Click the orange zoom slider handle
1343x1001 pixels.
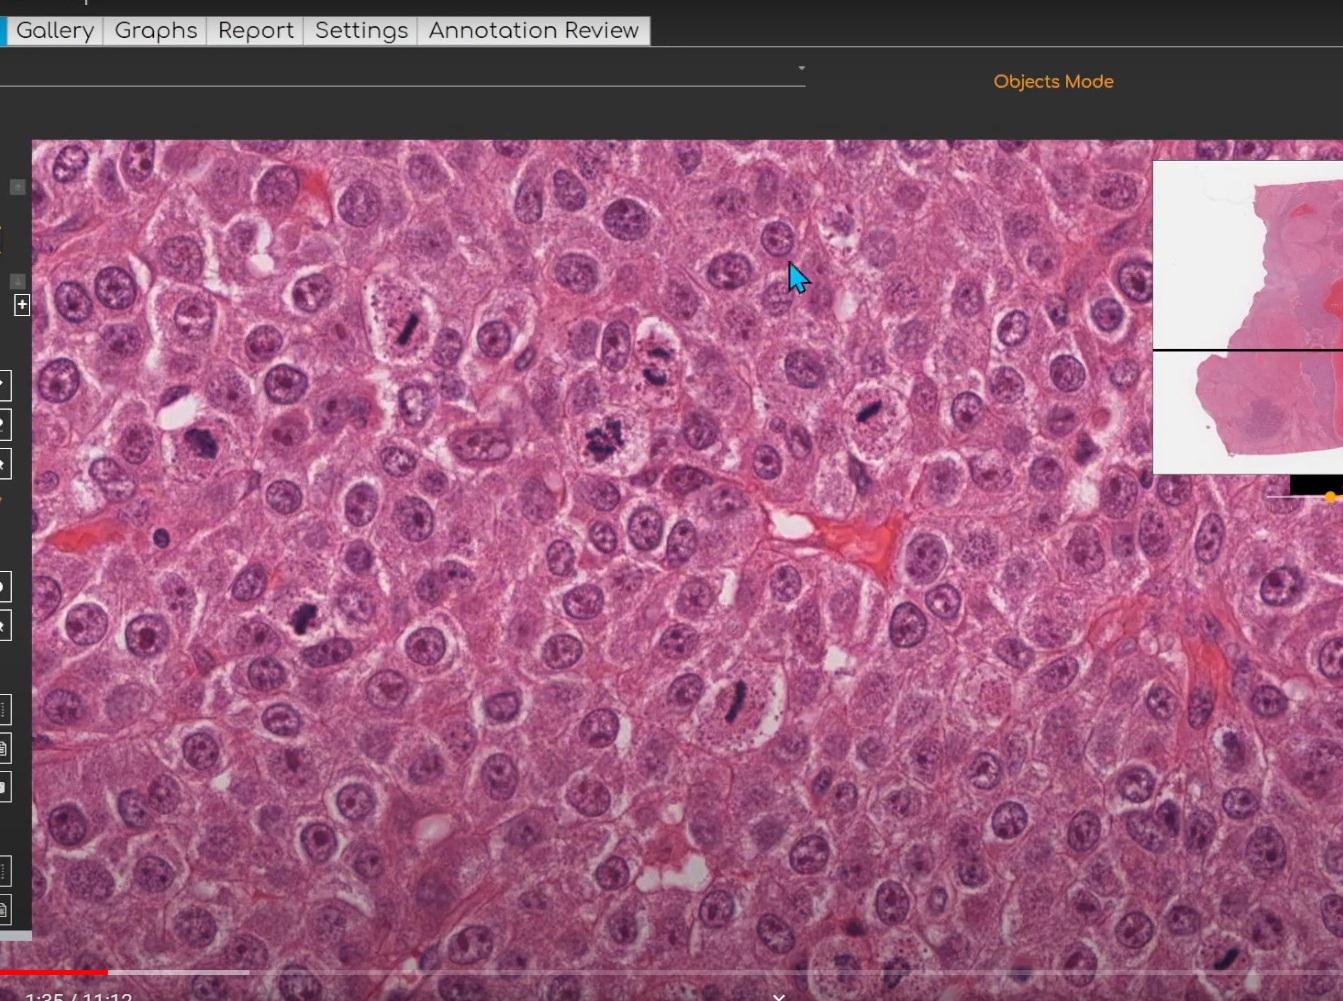(1330, 496)
